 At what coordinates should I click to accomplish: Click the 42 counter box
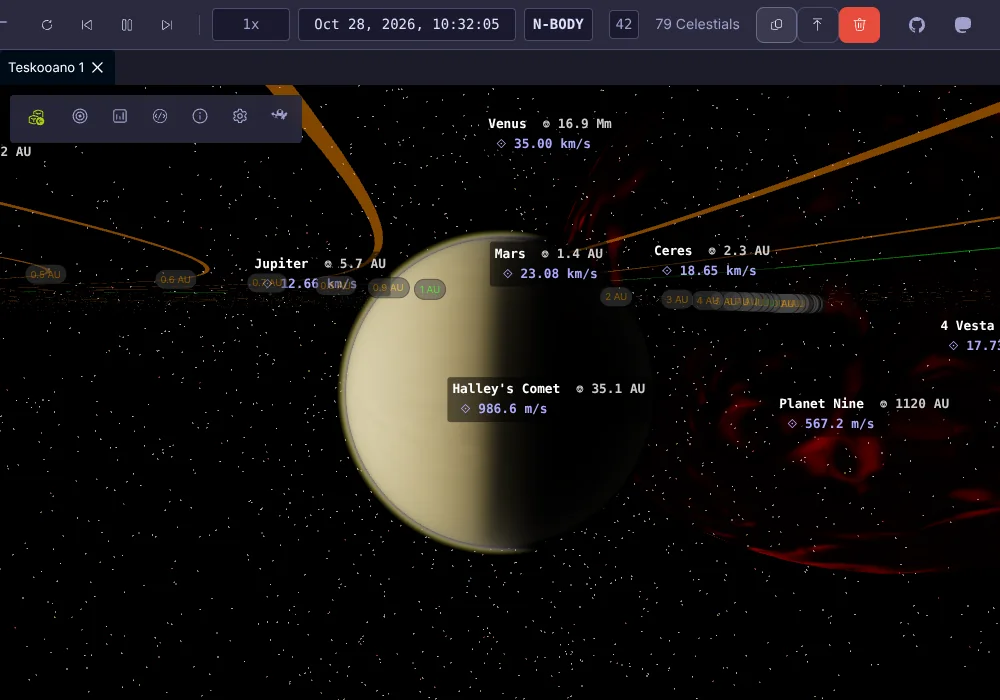(x=624, y=24)
